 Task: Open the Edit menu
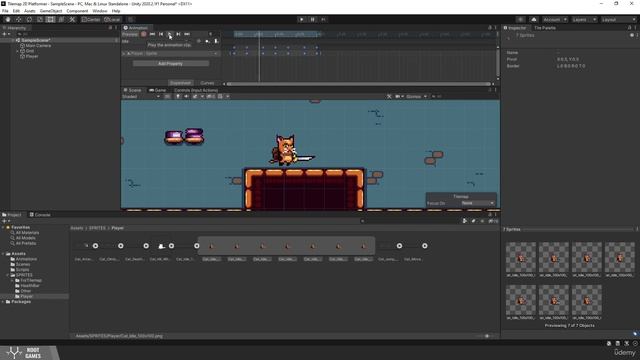tap(16, 11)
